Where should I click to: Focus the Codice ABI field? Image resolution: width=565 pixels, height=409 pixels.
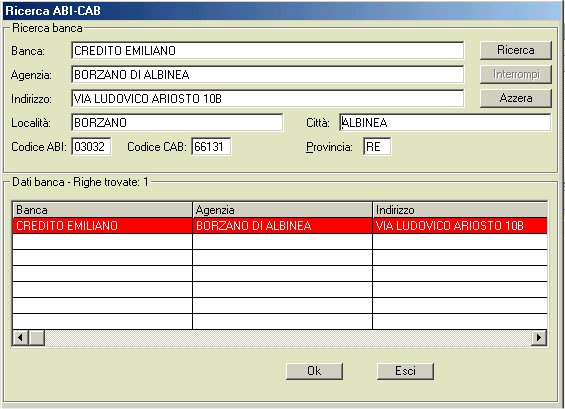[91, 147]
